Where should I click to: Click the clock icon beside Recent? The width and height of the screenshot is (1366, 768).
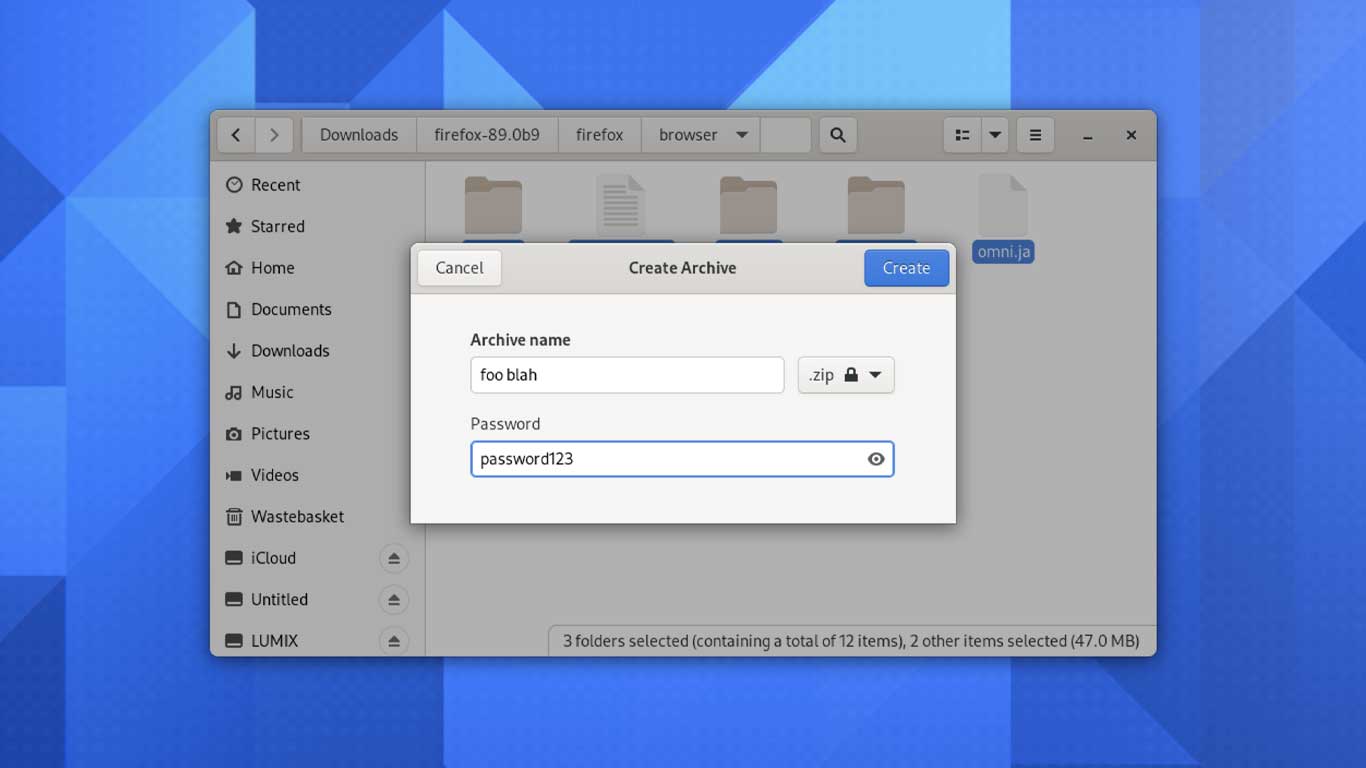[x=234, y=185]
